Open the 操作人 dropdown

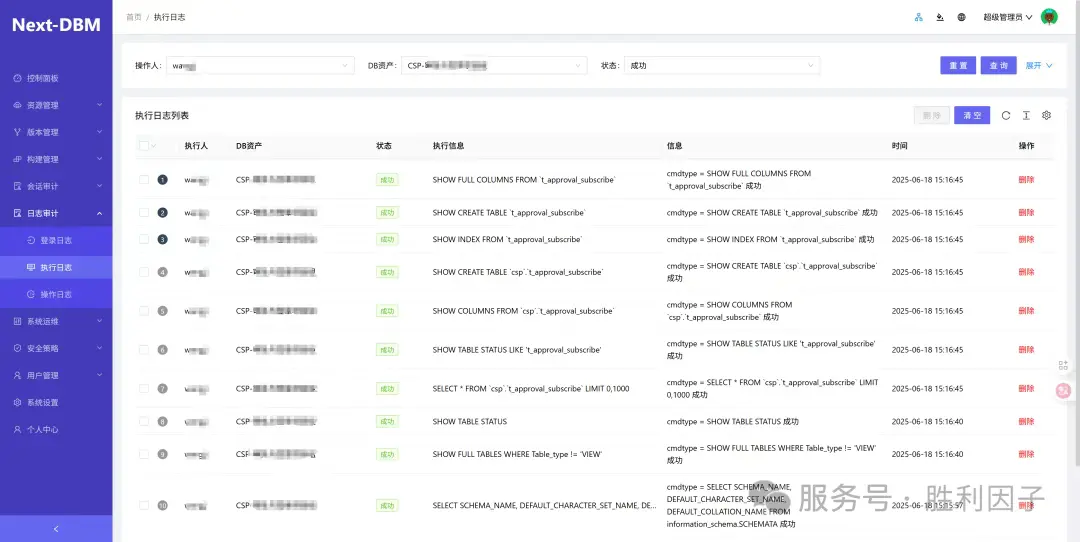260,65
